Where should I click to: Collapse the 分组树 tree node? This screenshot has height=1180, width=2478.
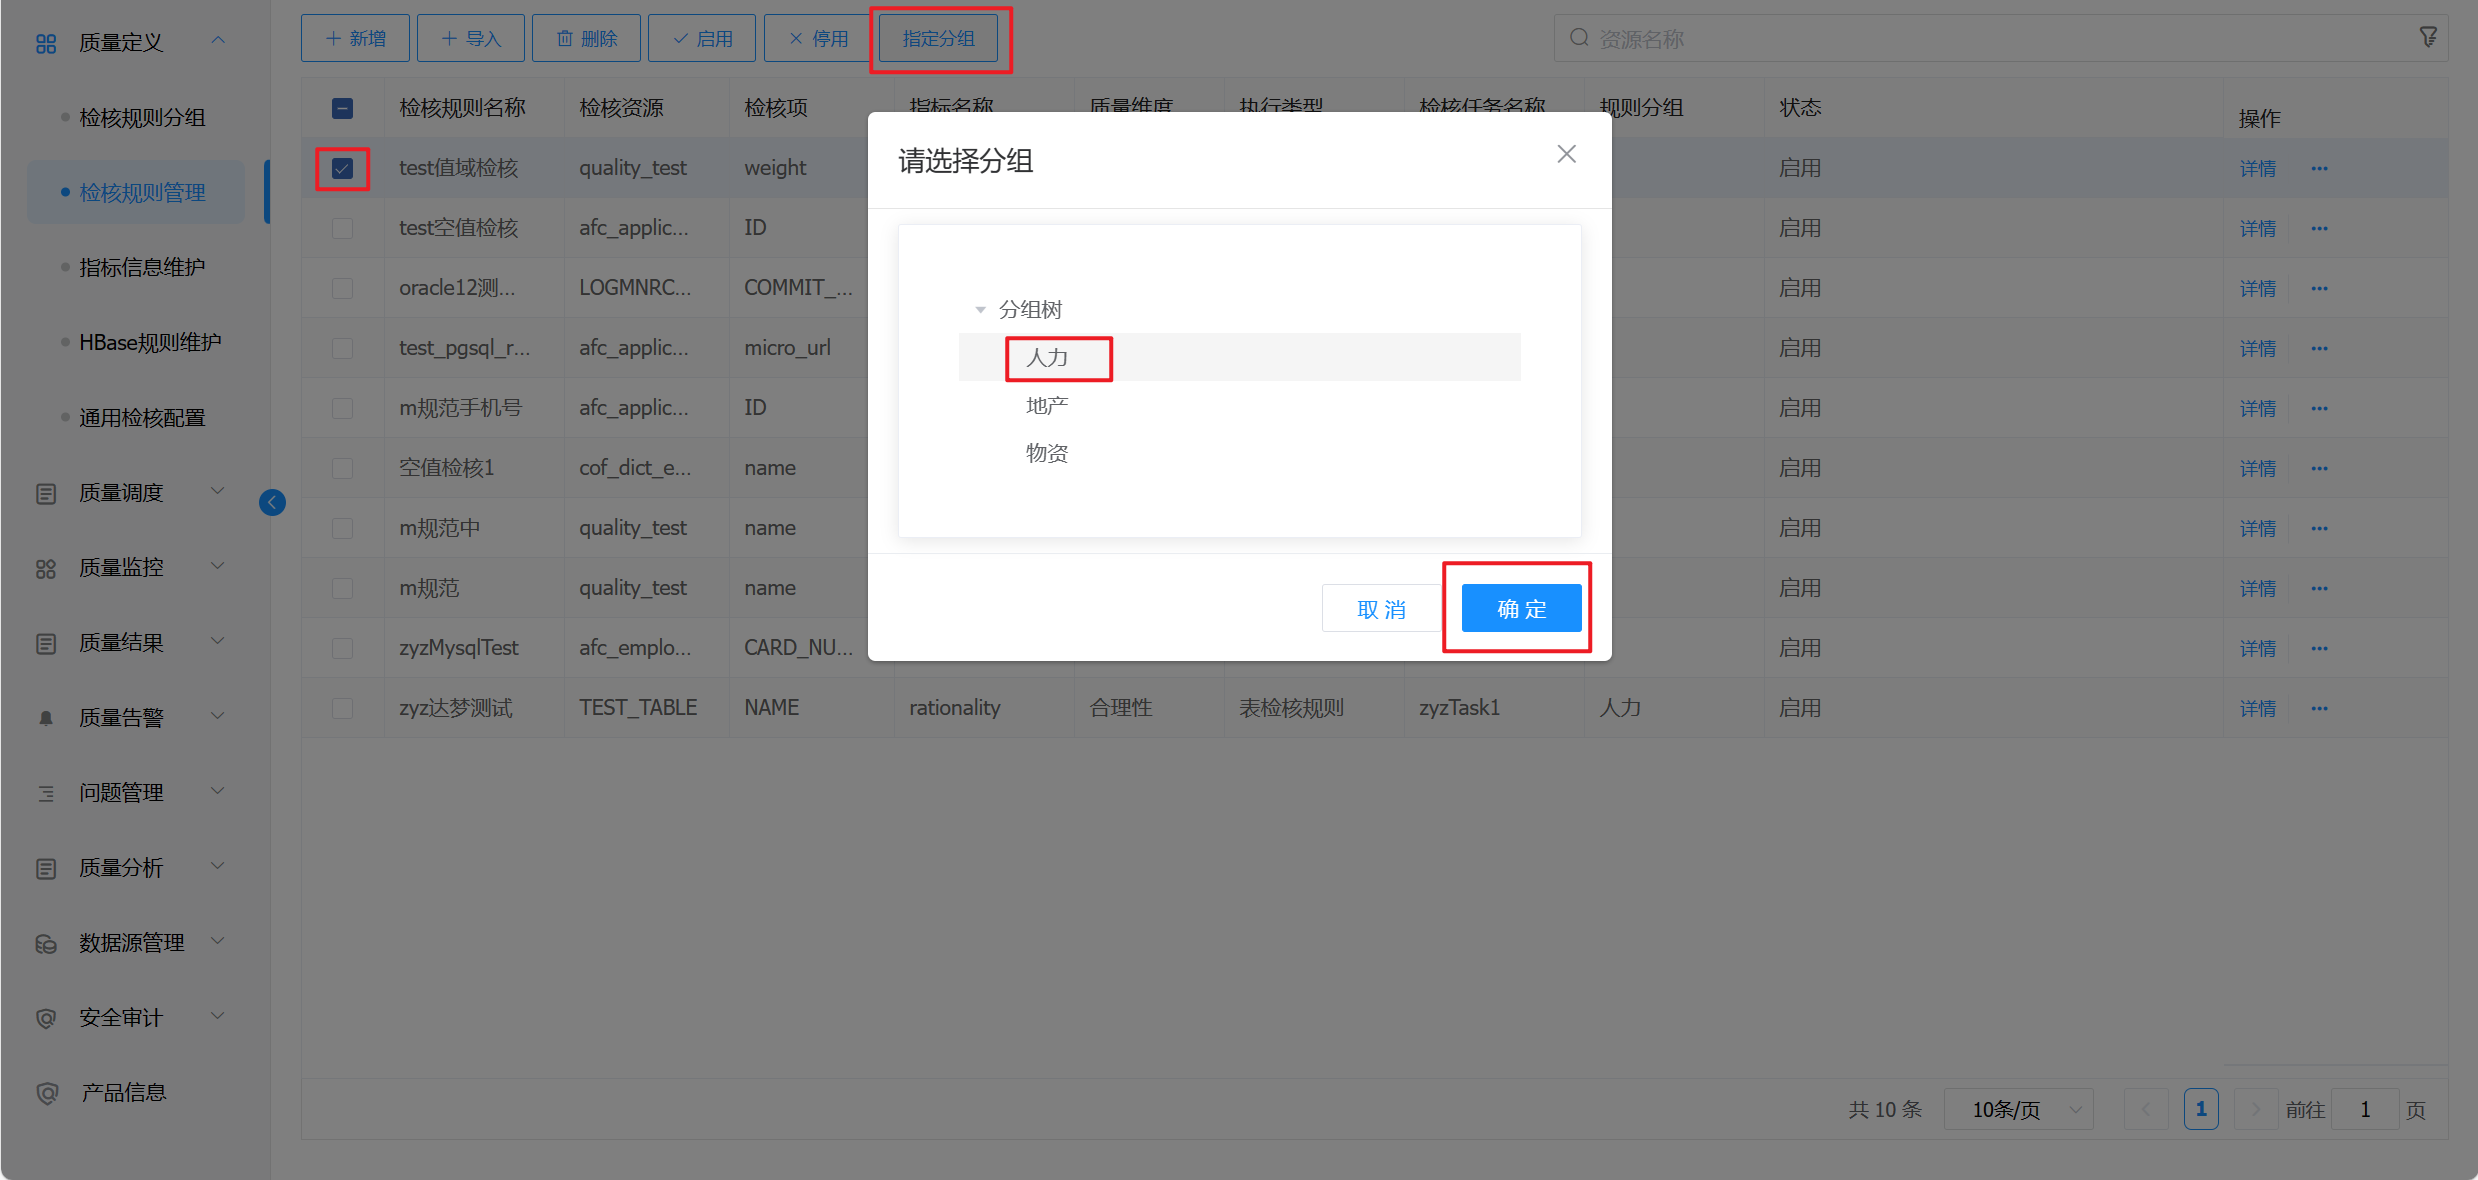[980, 310]
